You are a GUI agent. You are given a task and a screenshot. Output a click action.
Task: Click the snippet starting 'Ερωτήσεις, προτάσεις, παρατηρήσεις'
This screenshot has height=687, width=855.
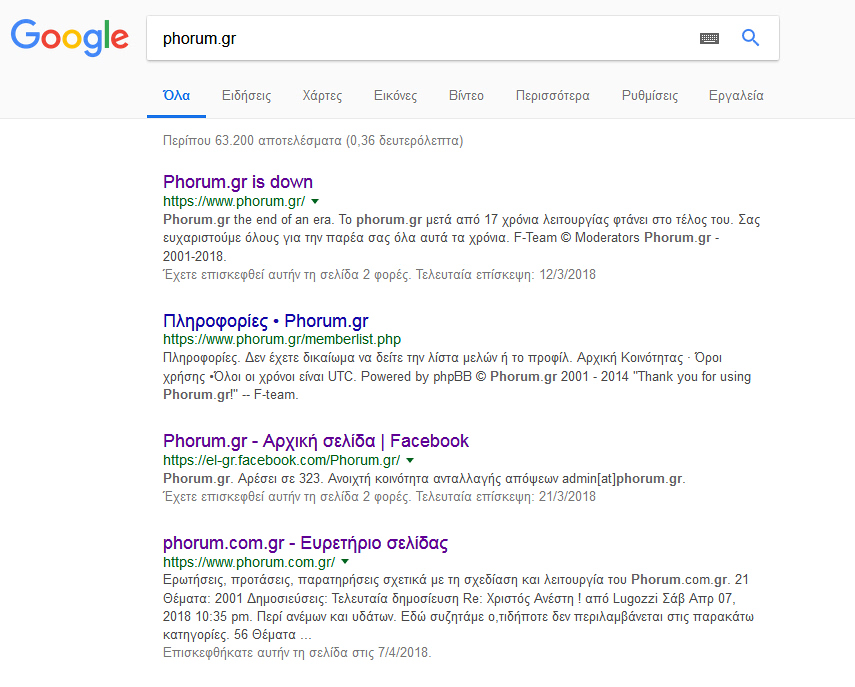458,607
